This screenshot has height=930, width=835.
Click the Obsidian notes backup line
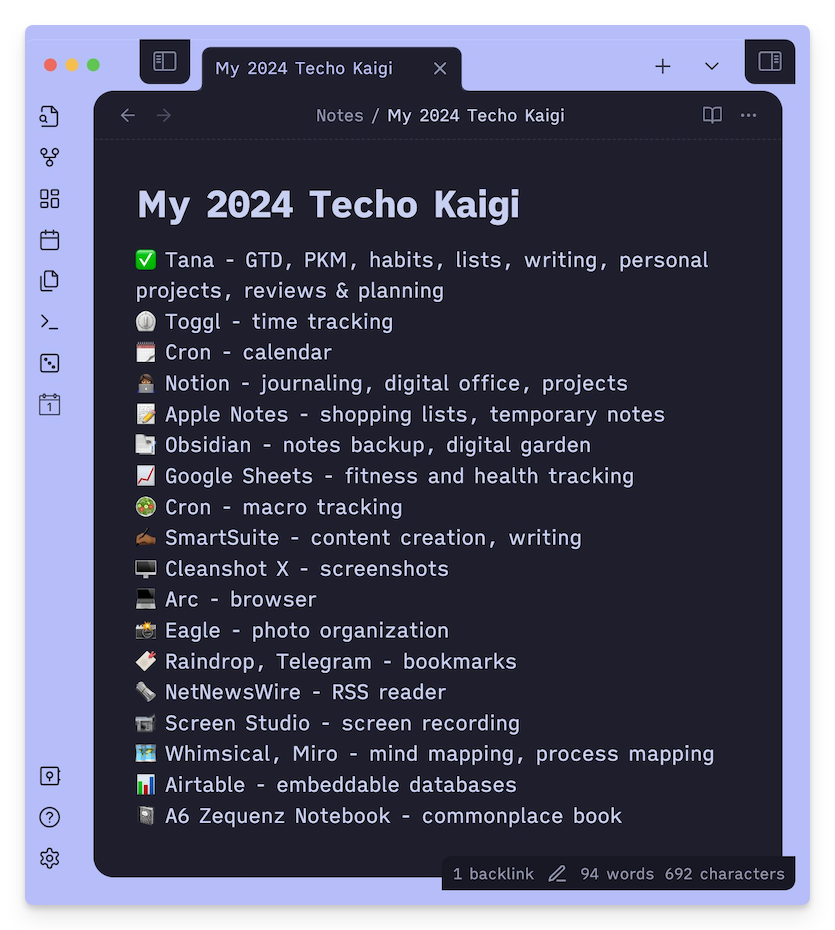[363, 445]
